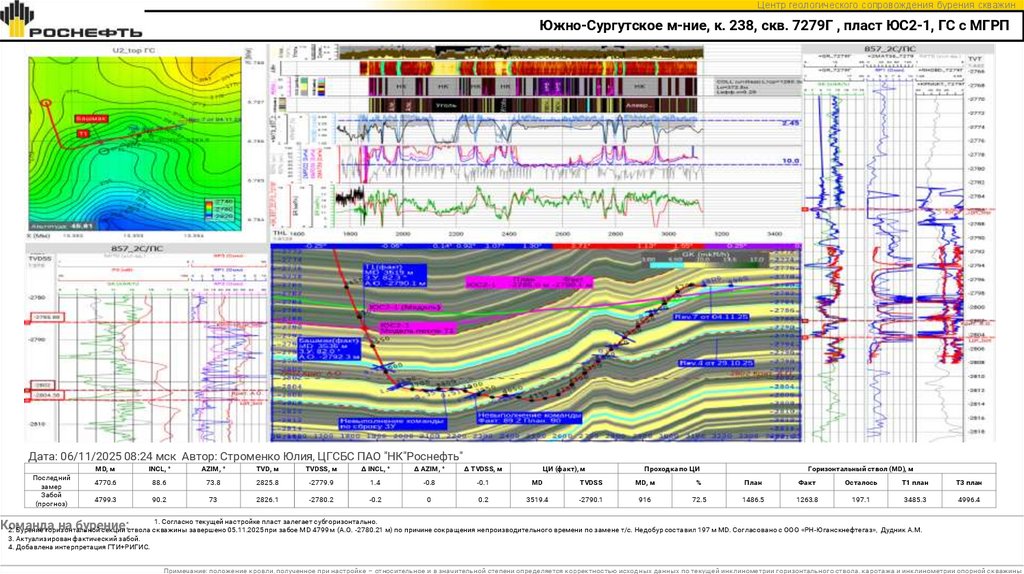
Task: Click the 'Rev.7 от 04.11.25' label
Action: click(x=711, y=317)
